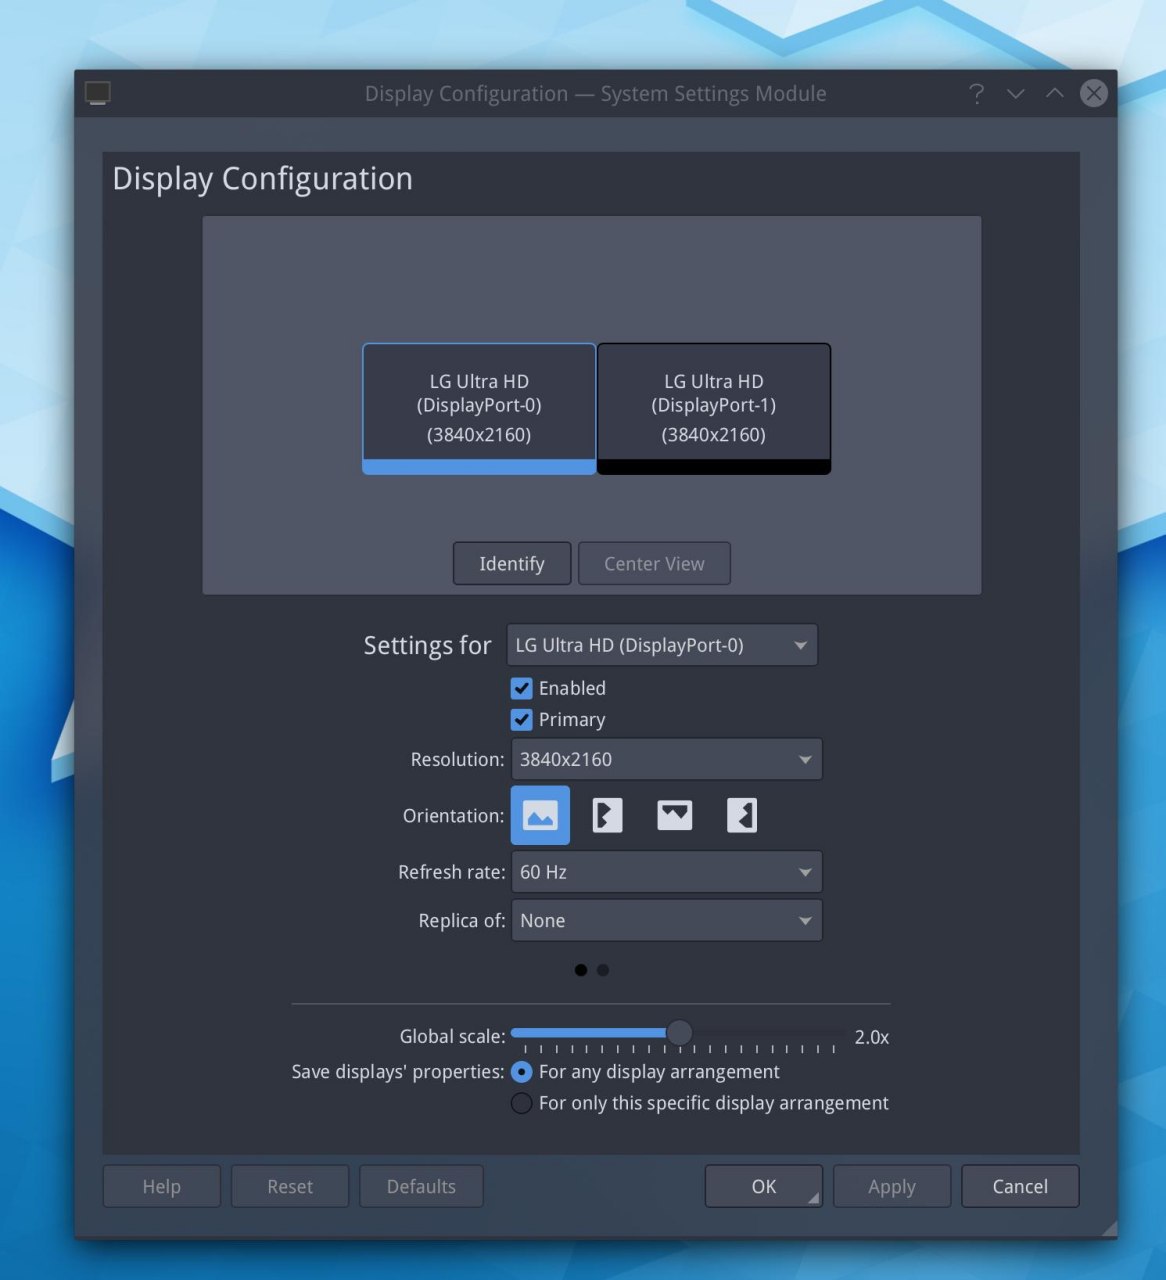This screenshot has width=1166, height=1280.
Task: Click the Center View button
Action: point(654,564)
